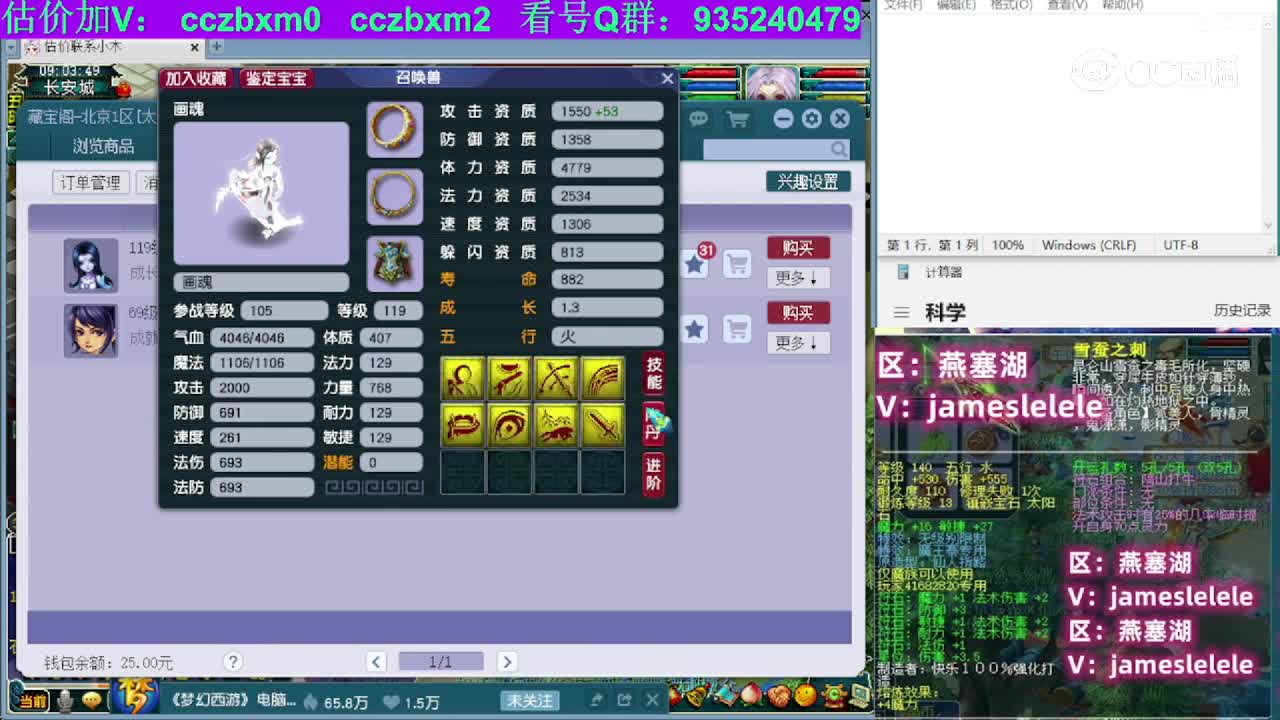Open the second listing's character avatar
The image size is (1280, 720).
[91, 330]
